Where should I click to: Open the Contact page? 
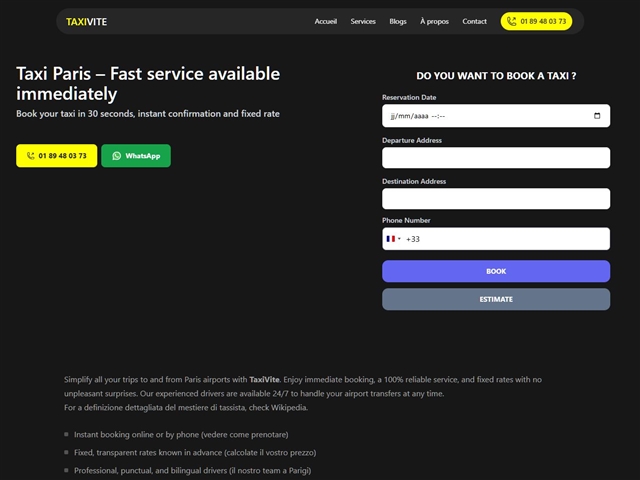point(475,21)
